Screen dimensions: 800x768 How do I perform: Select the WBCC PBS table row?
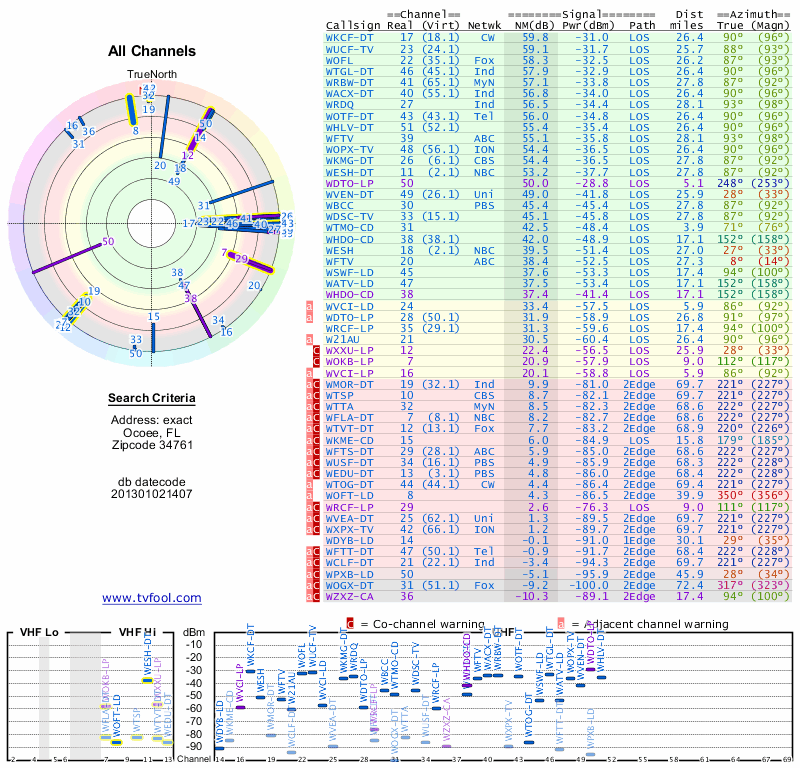[557, 206]
